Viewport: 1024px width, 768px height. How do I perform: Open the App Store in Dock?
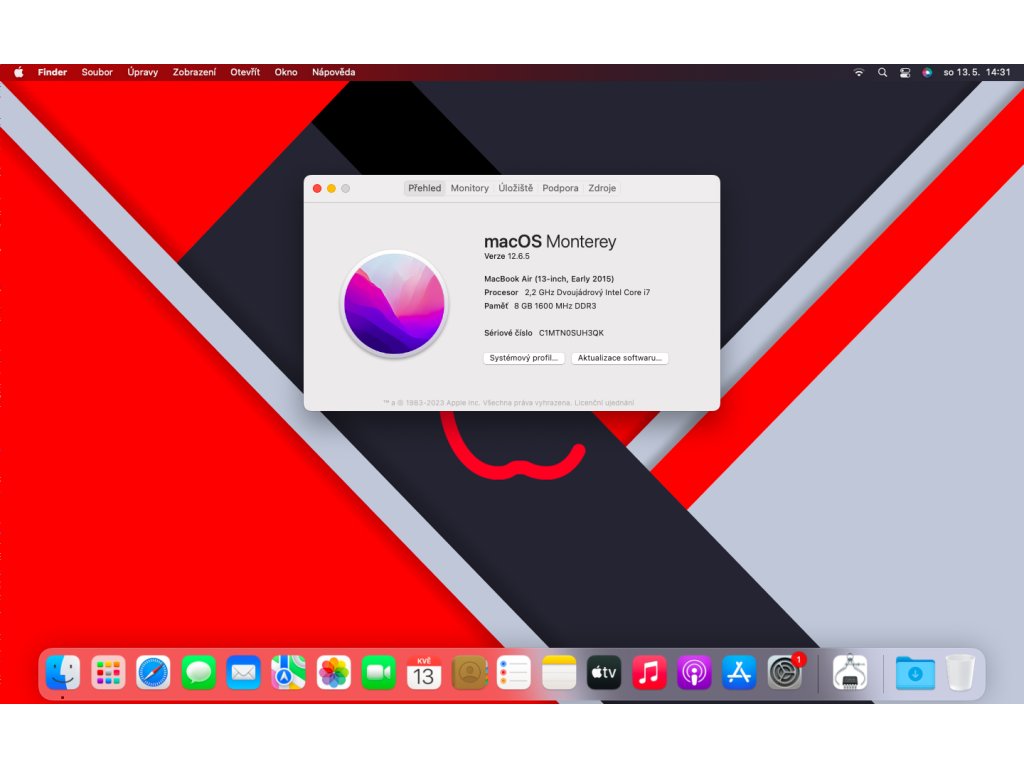tap(739, 673)
